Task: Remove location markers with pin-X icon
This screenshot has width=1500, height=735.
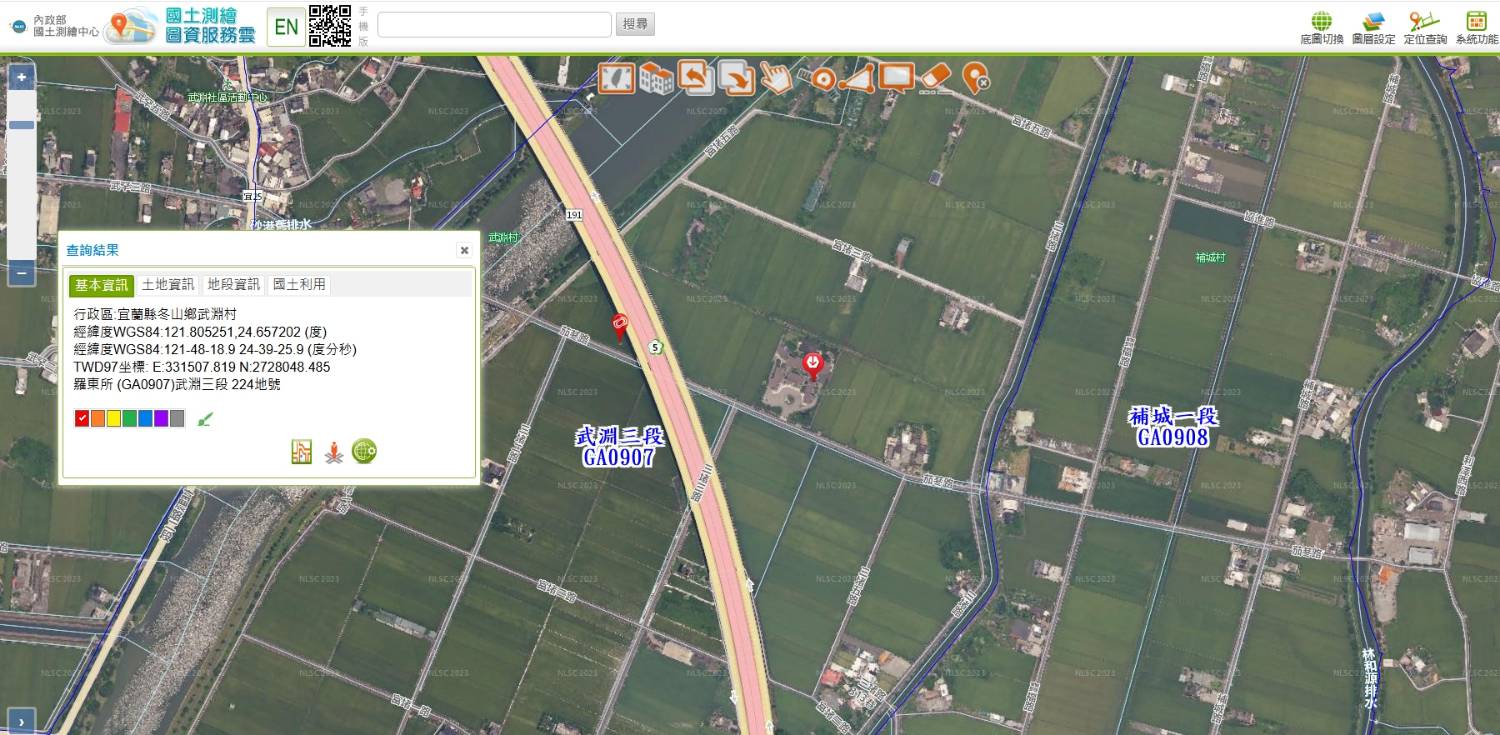Action: tap(975, 78)
